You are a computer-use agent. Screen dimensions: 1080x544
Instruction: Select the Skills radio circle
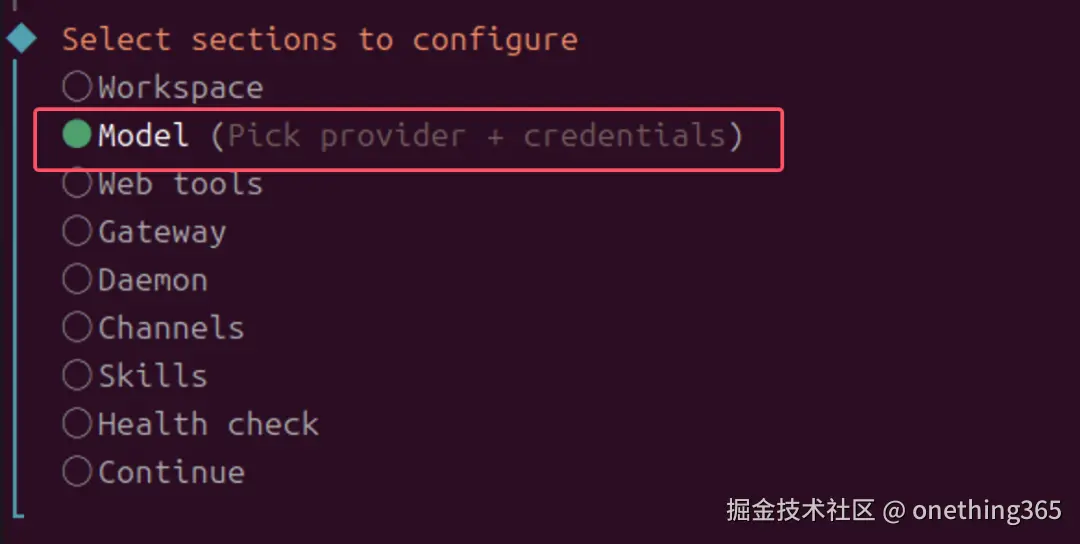77,375
